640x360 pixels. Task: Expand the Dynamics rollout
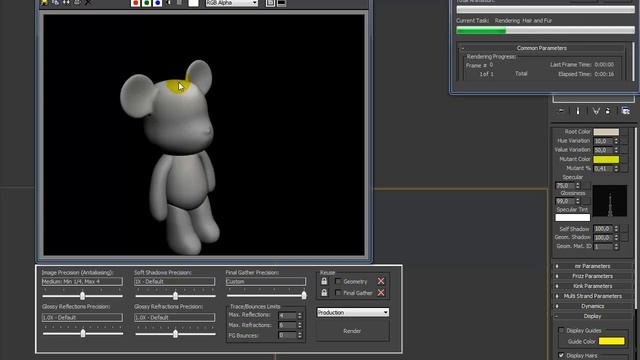(x=592, y=306)
